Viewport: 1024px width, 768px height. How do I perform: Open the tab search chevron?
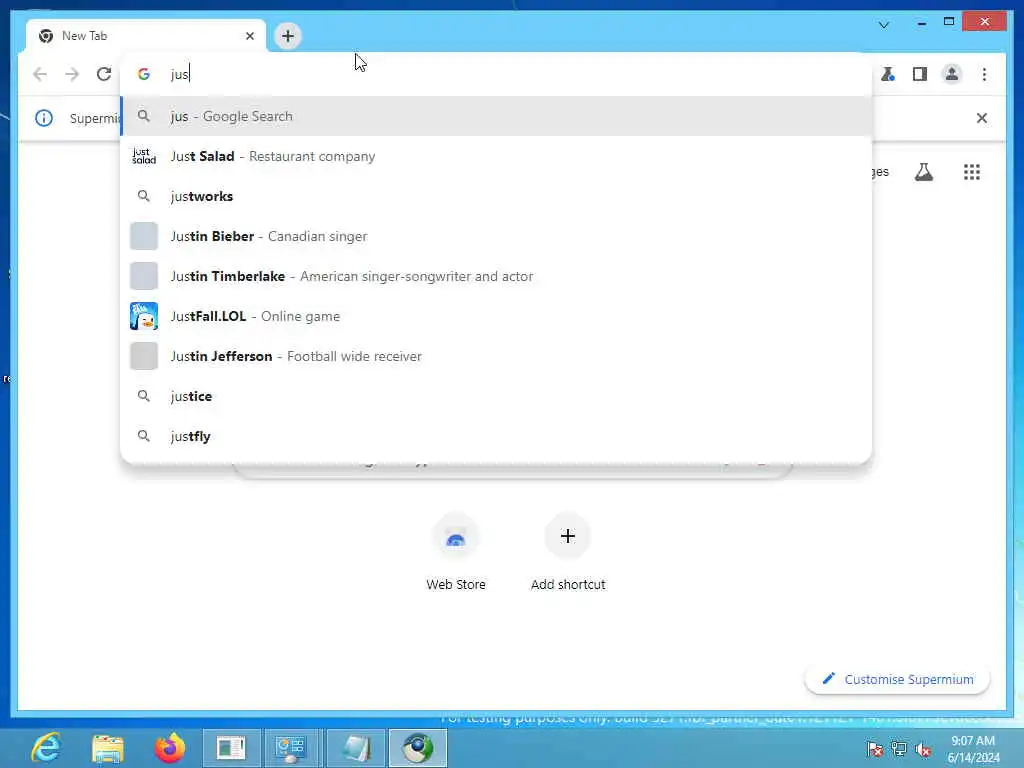click(884, 25)
